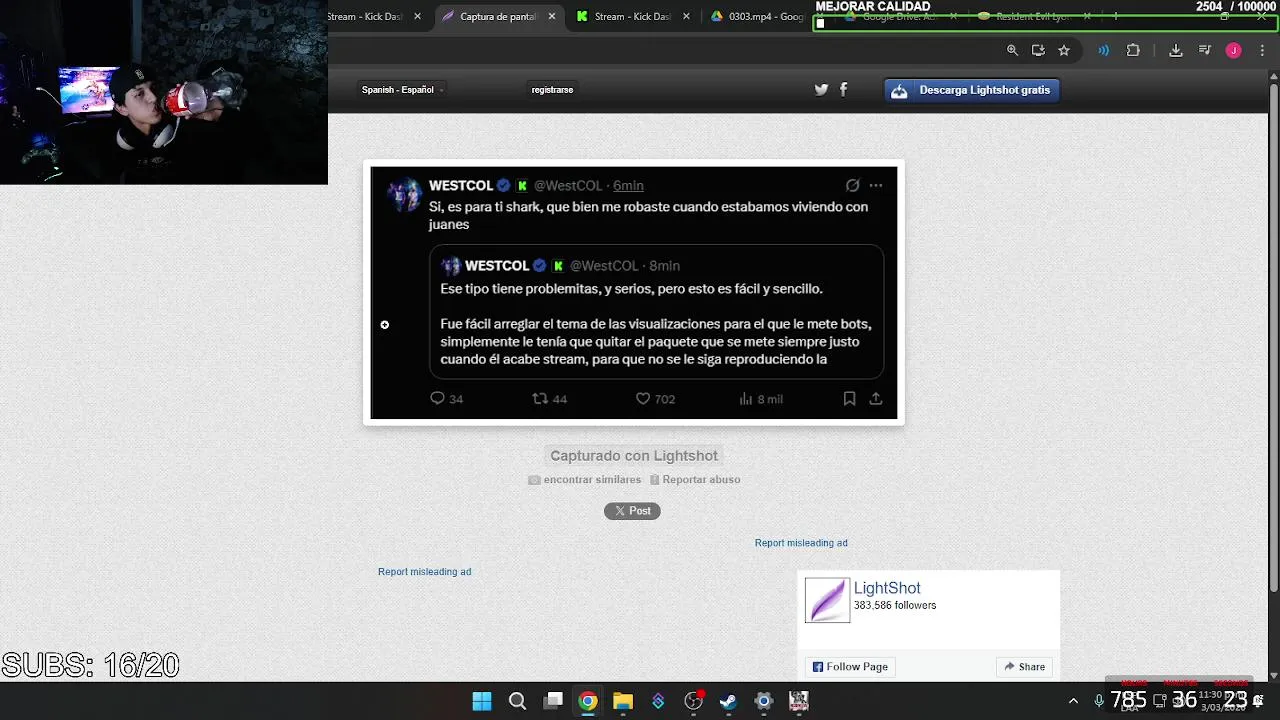1280x720 pixels.
Task: Click the X Post button
Action: click(632, 511)
